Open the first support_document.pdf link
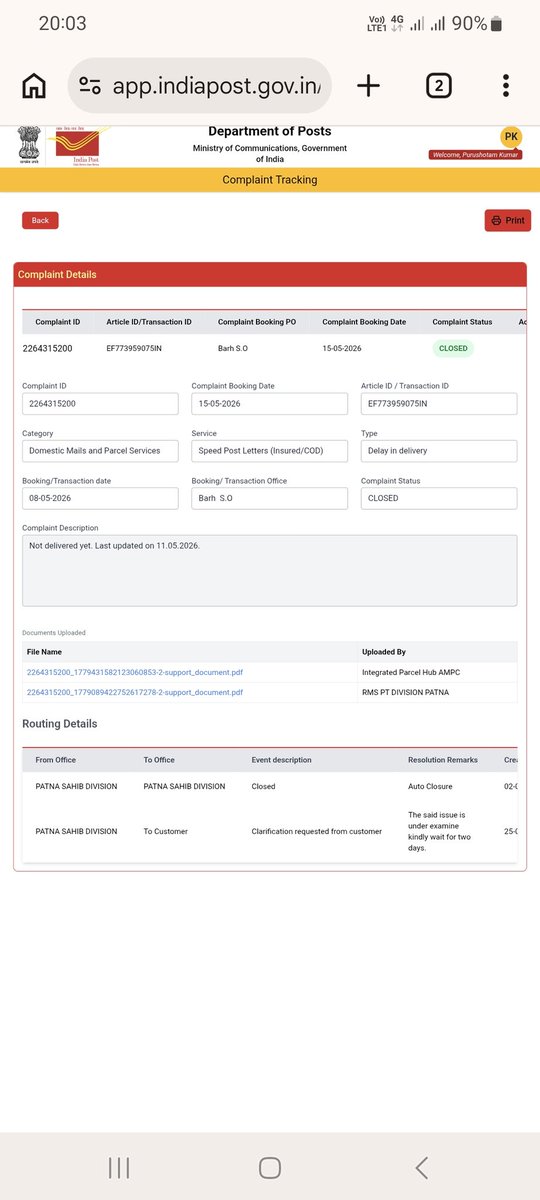 point(135,672)
